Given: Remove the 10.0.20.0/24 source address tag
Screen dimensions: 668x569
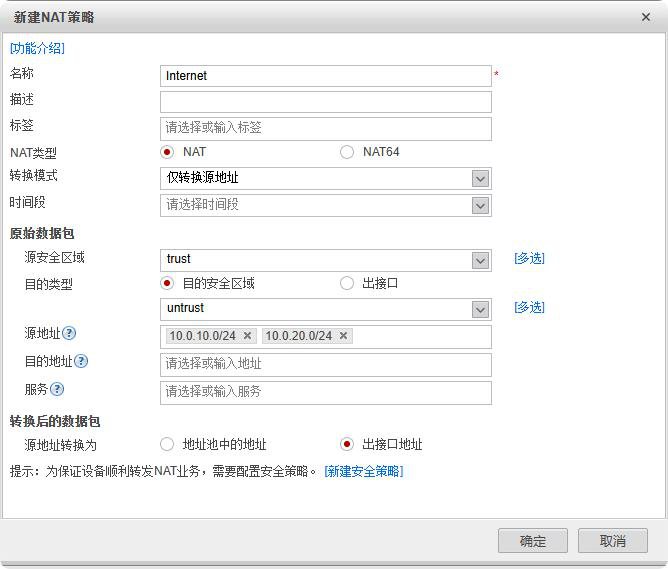Looking at the screenshot, I should pos(343,336).
